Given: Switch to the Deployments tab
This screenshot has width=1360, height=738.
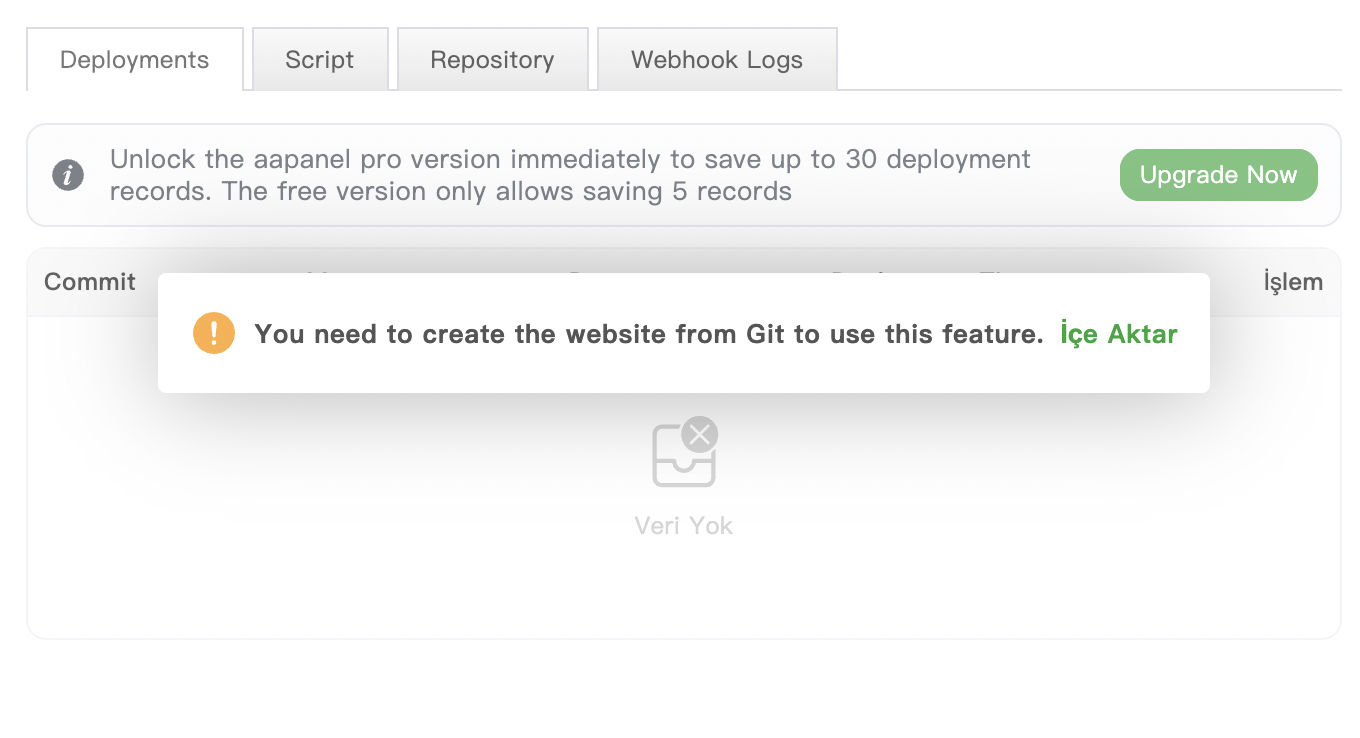Looking at the screenshot, I should 135,60.
